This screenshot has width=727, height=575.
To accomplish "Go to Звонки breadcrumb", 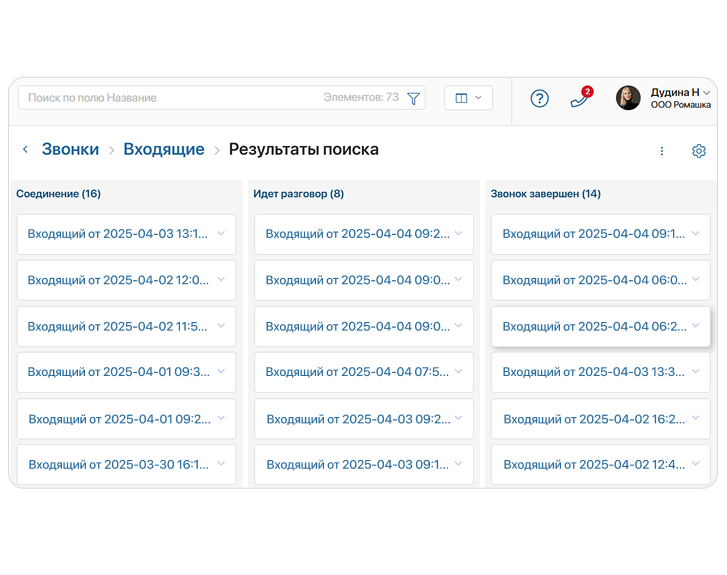I will click(70, 149).
